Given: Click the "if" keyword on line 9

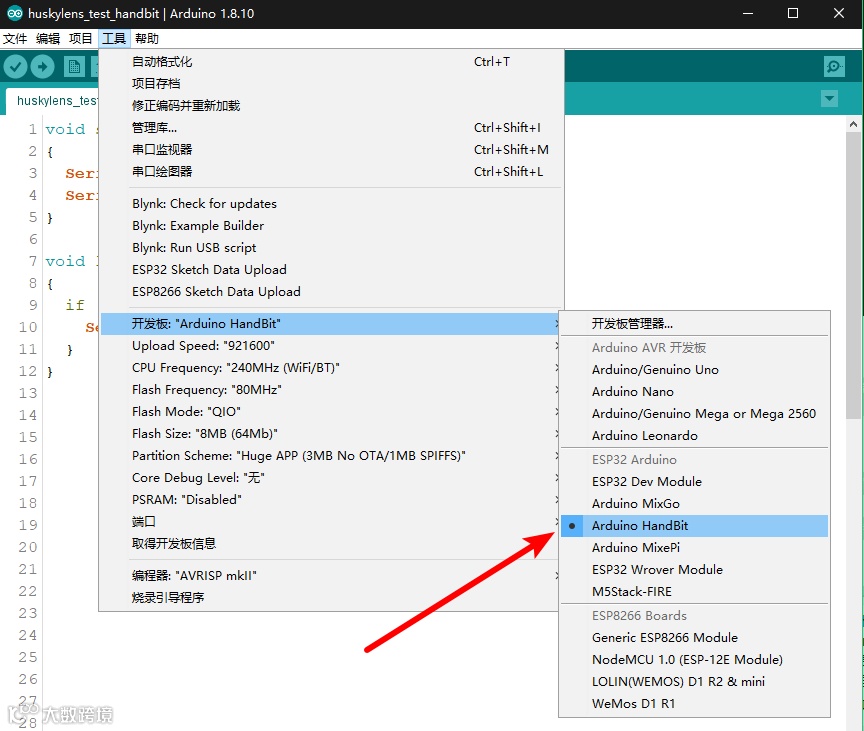Looking at the screenshot, I should pos(75,305).
